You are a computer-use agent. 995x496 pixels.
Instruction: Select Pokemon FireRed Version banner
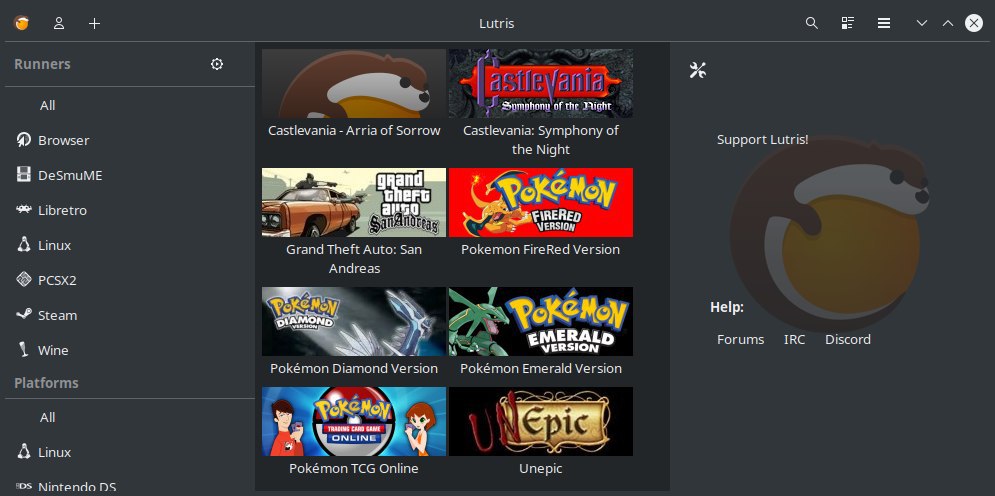(541, 202)
